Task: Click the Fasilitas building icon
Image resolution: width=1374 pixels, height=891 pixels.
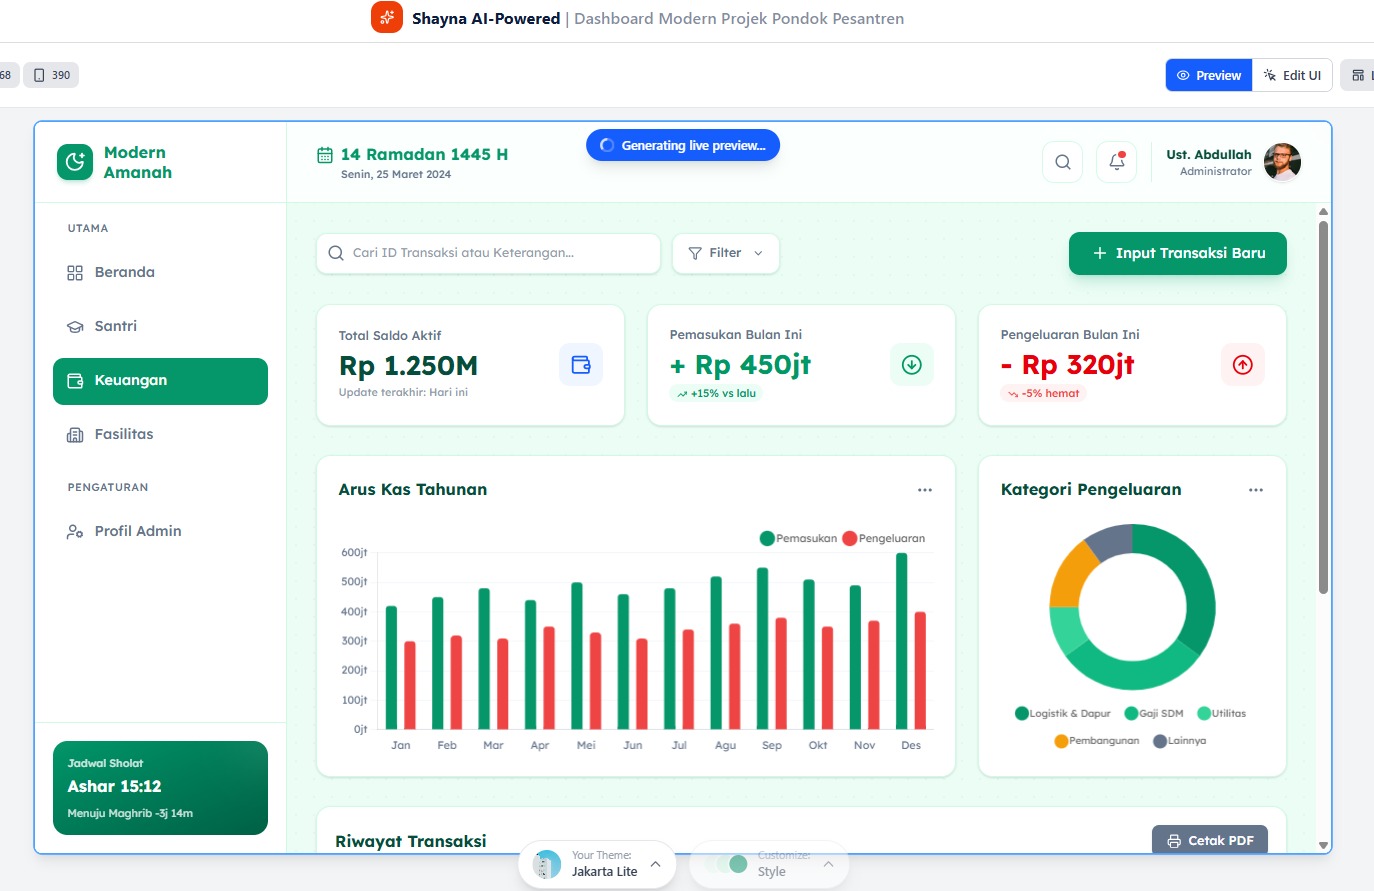Action: tap(75, 434)
